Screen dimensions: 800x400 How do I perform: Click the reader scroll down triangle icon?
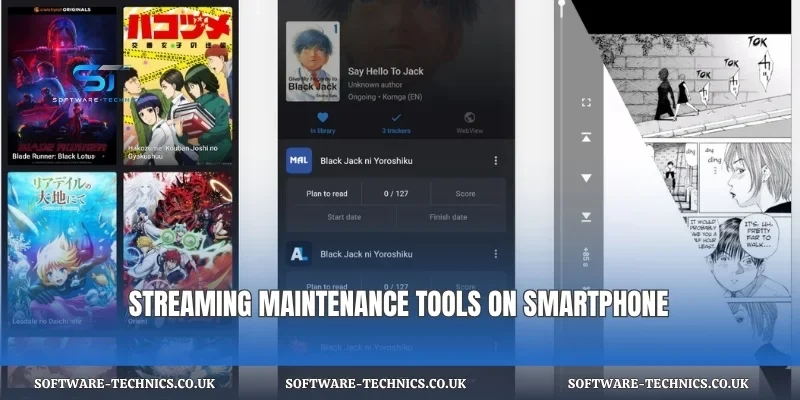coord(586,178)
